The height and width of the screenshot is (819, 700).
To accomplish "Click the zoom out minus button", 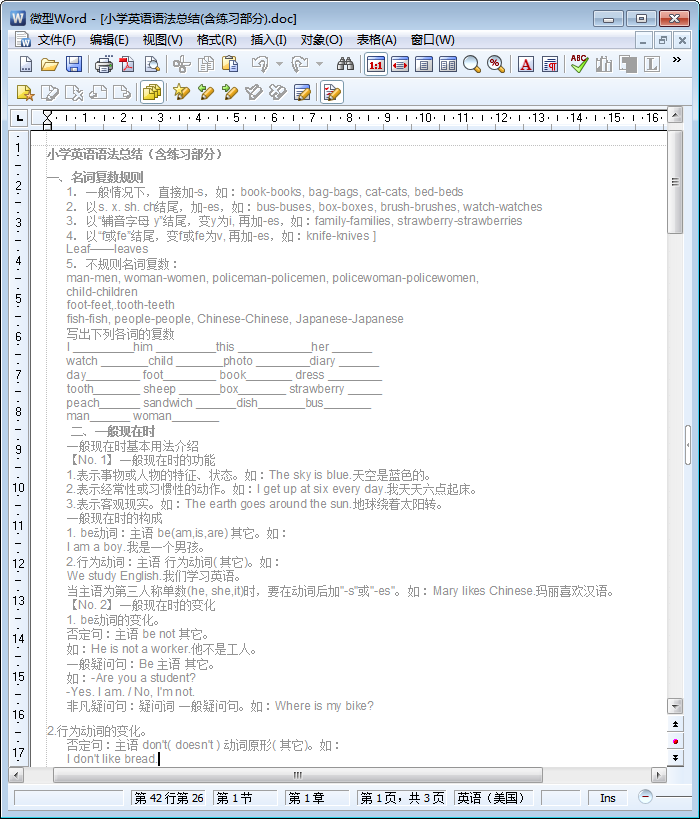I will click(x=646, y=797).
